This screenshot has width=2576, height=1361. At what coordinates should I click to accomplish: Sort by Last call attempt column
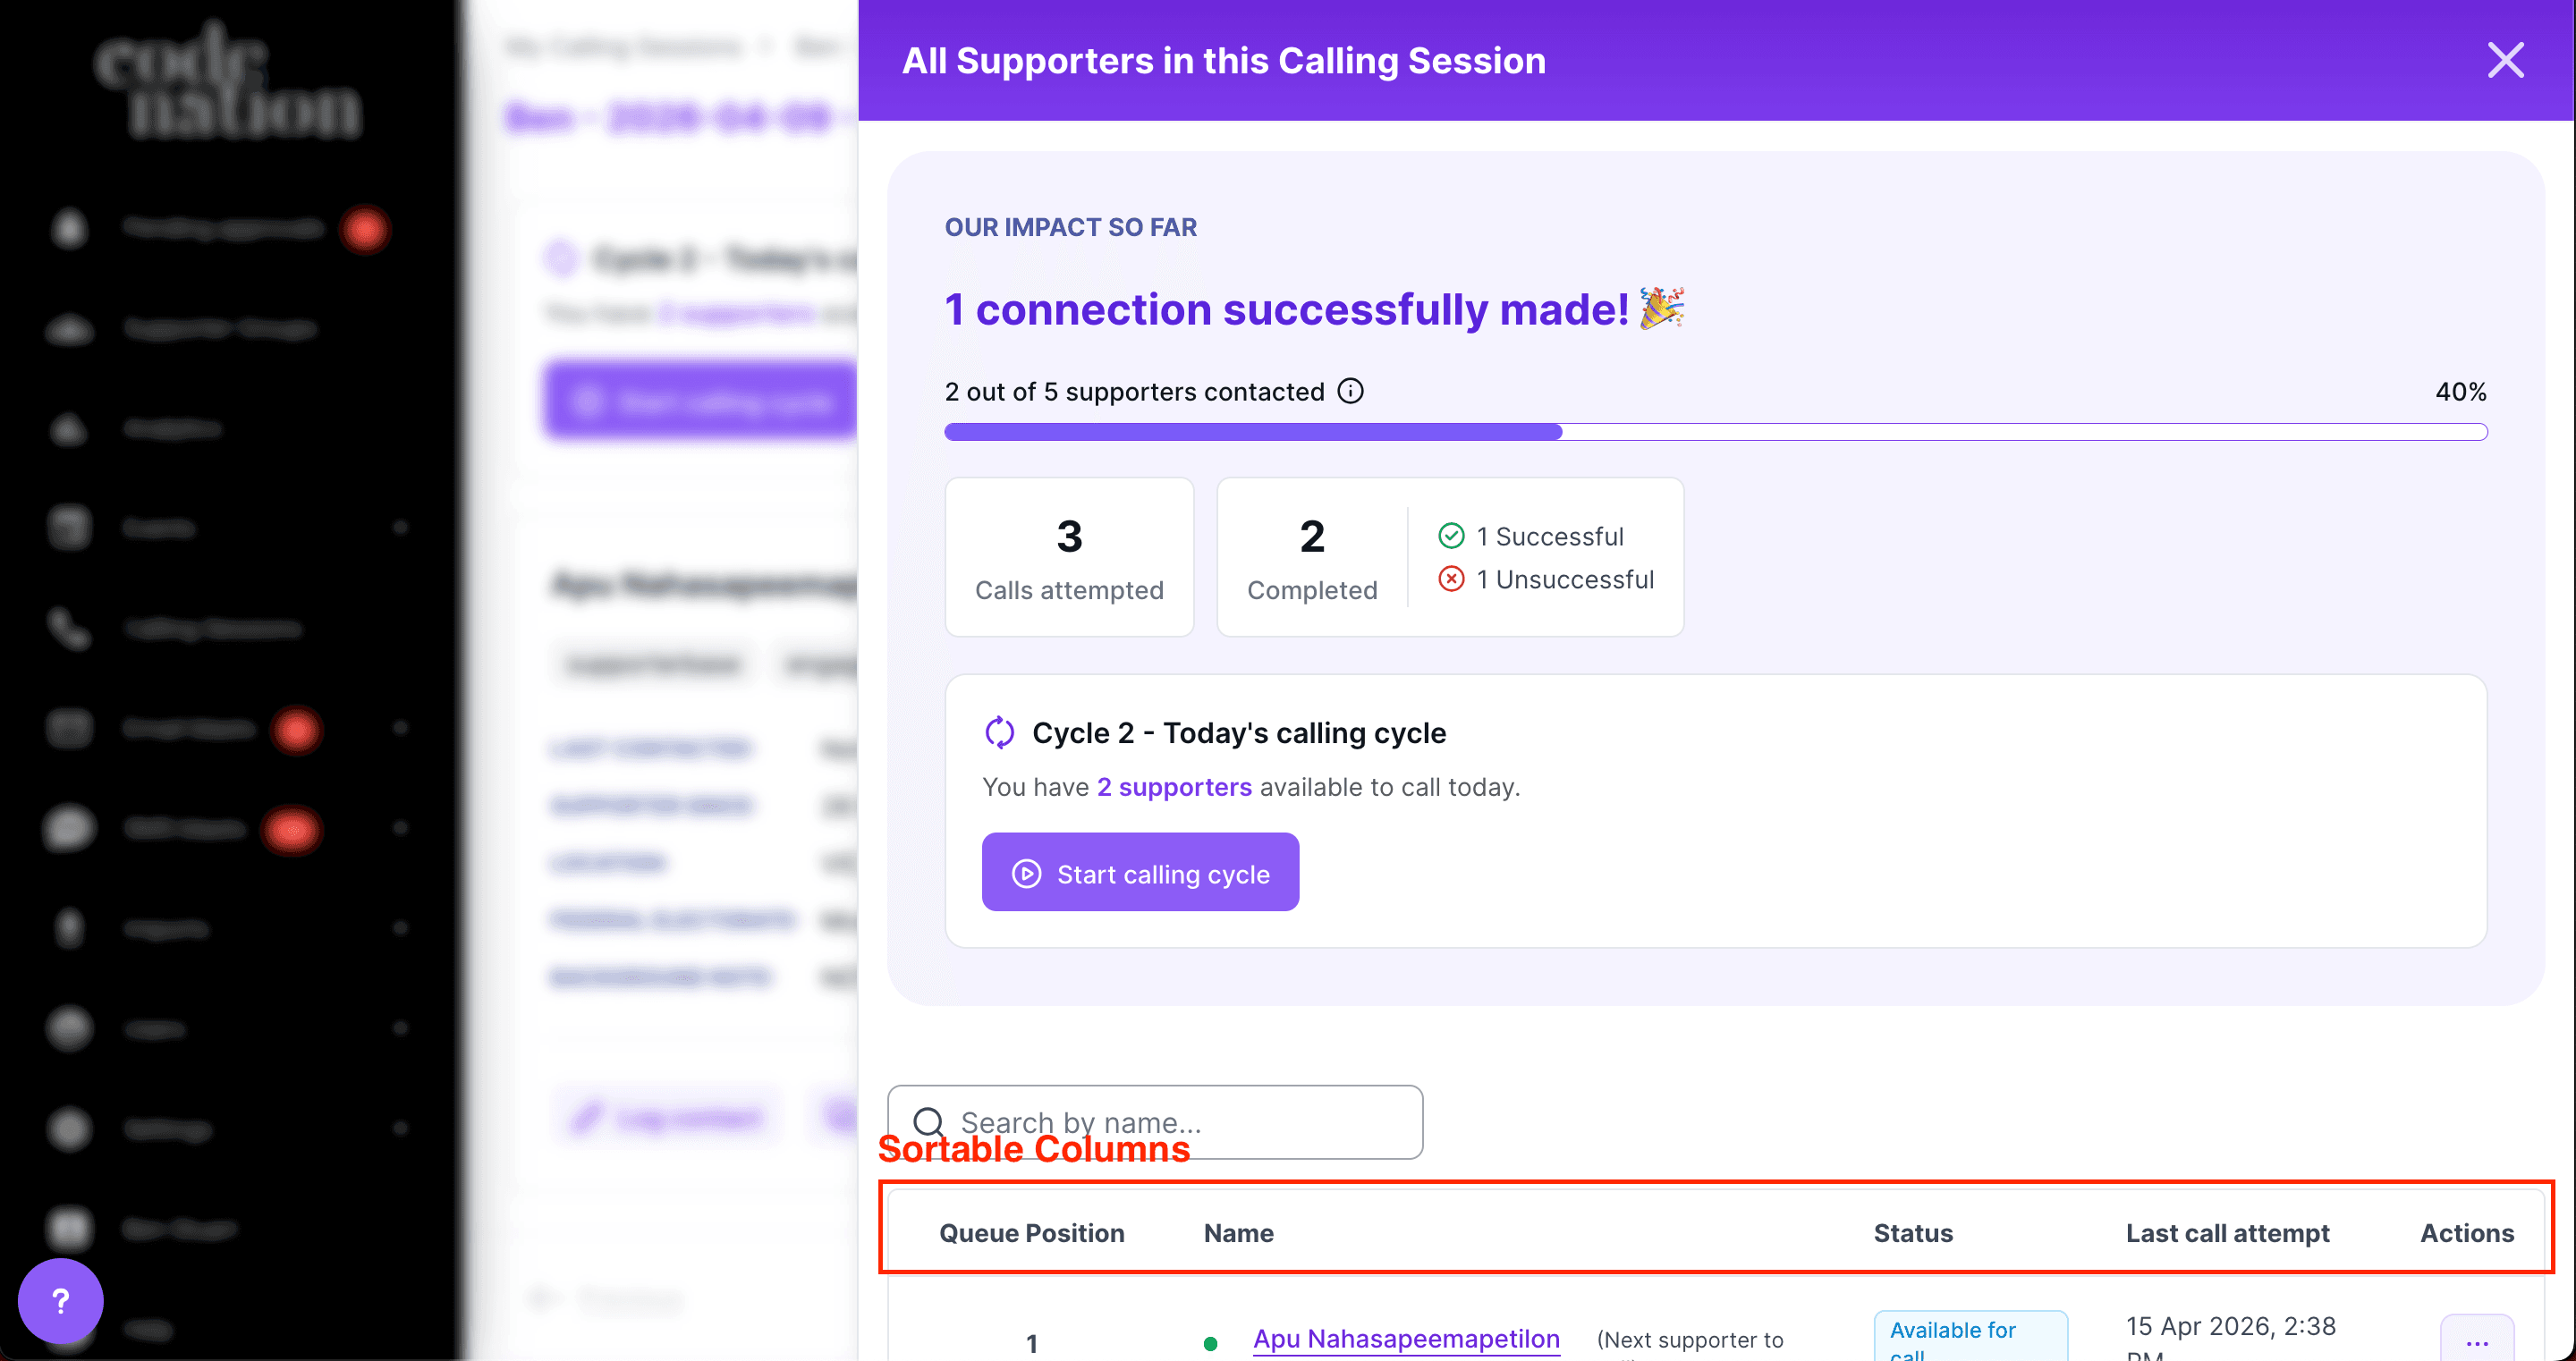click(x=2227, y=1233)
